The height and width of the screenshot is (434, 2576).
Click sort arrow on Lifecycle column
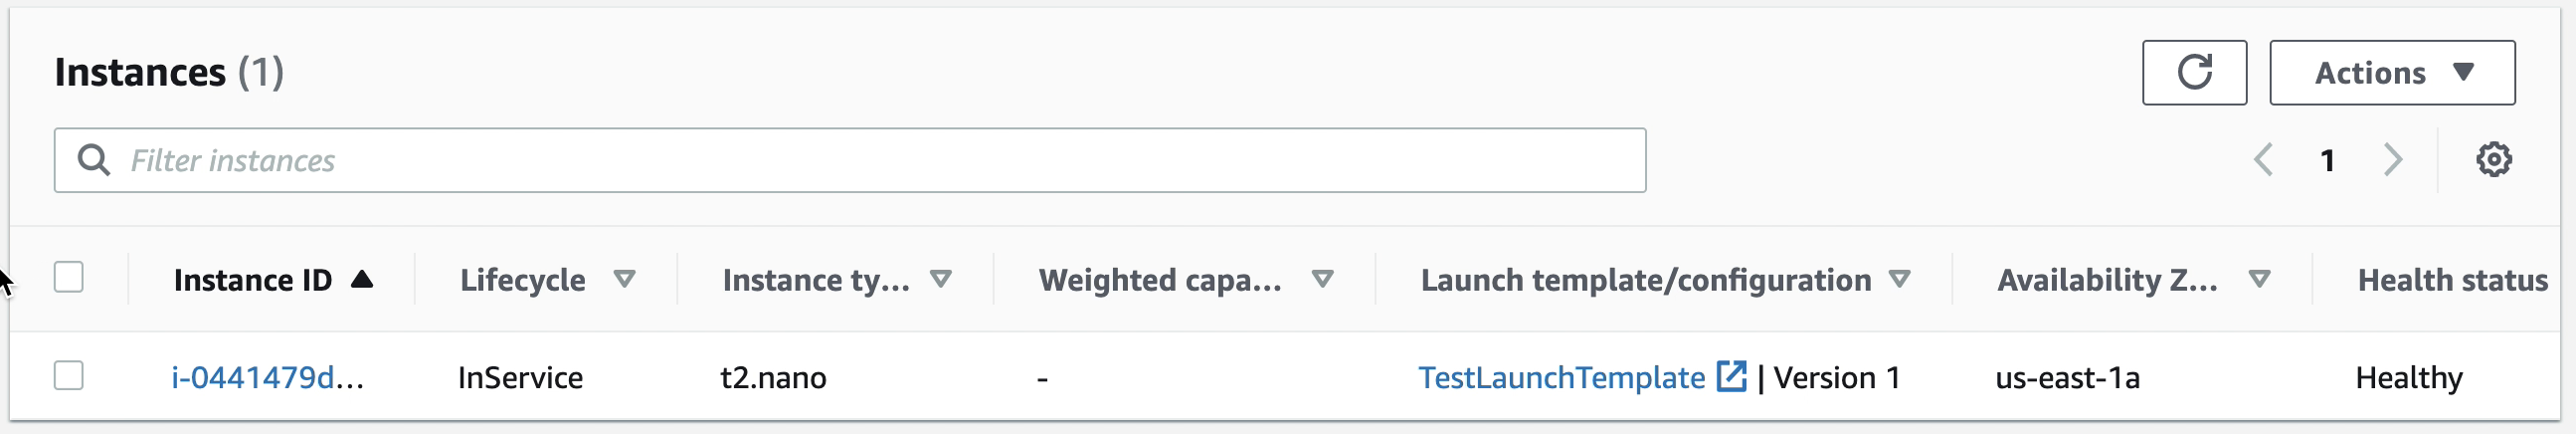point(625,280)
